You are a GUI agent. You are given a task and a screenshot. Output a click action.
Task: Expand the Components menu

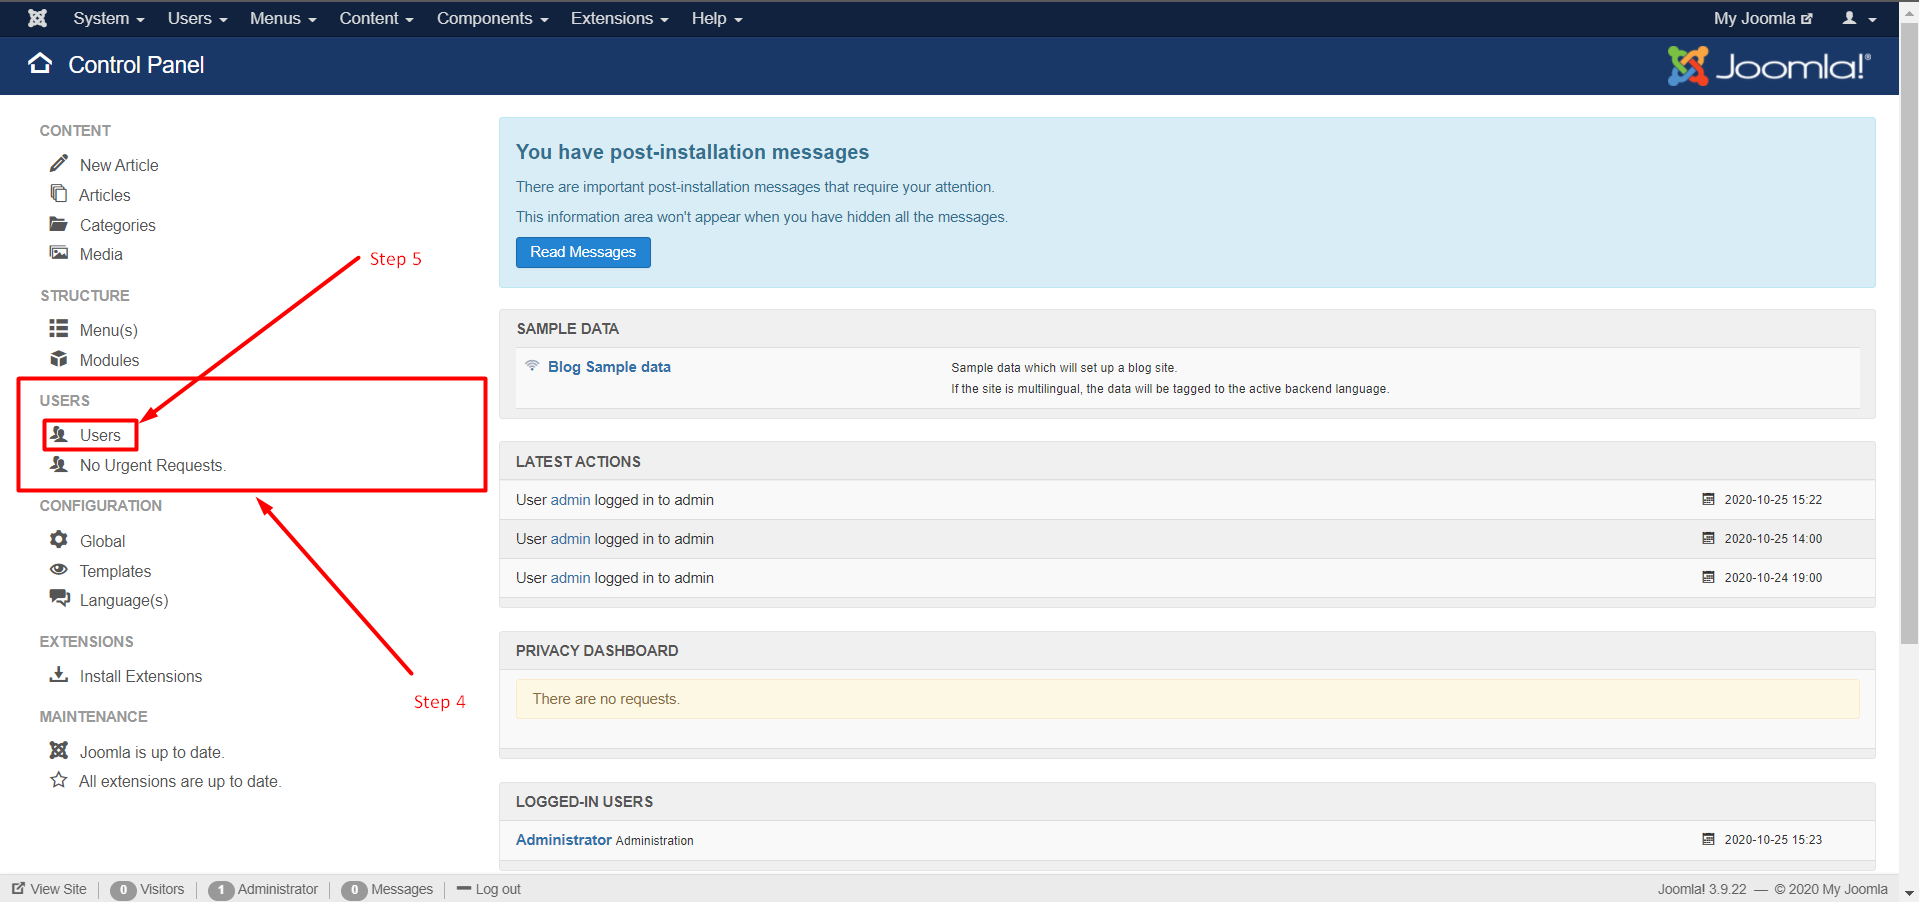tap(492, 18)
